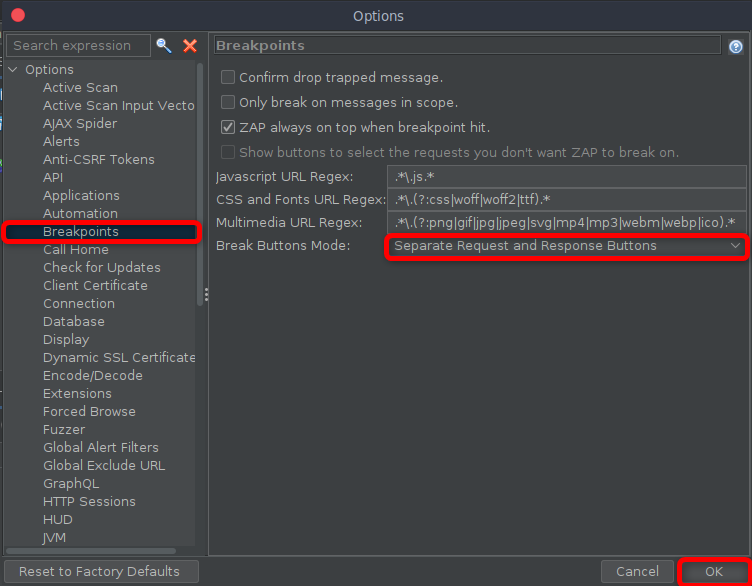Click the options tree horizontal scrollbar
The height and width of the screenshot is (586, 752).
pos(91,551)
